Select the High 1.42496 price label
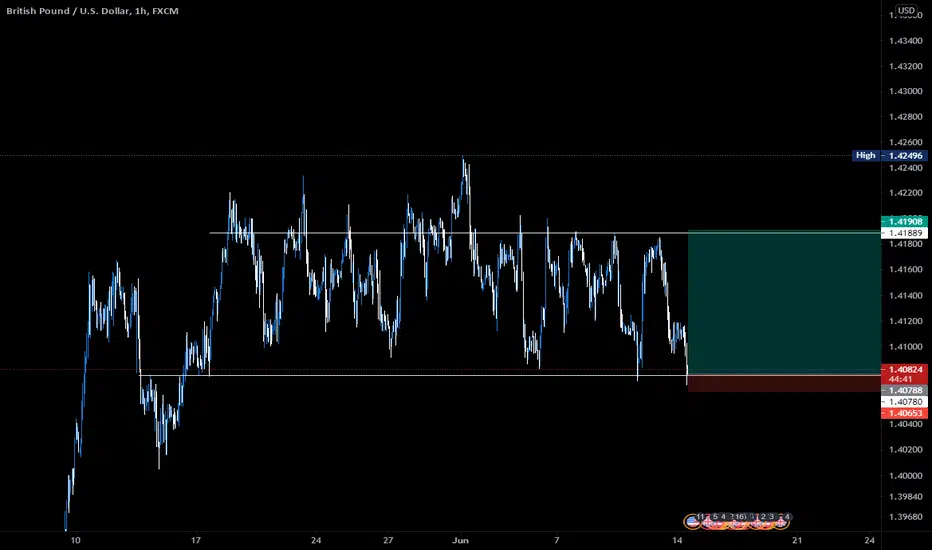The image size is (932, 550). point(889,155)
